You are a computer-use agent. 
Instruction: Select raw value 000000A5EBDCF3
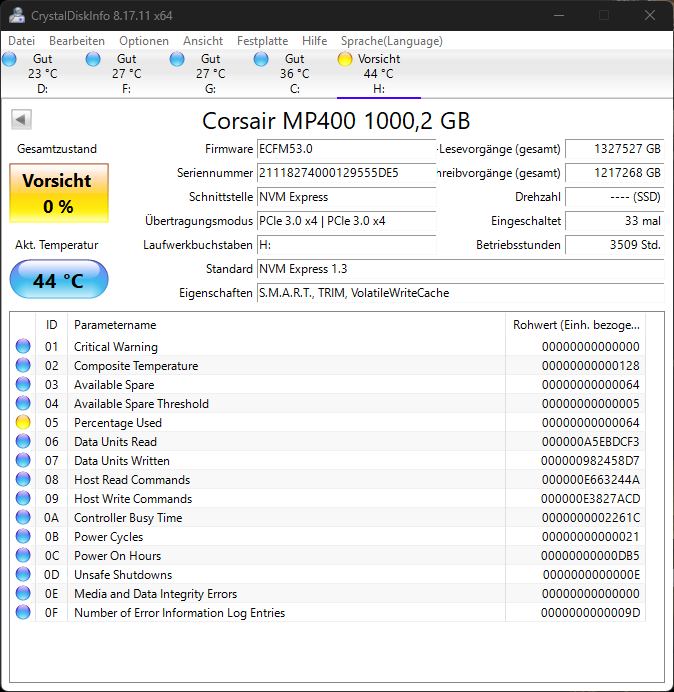point(590,442)
